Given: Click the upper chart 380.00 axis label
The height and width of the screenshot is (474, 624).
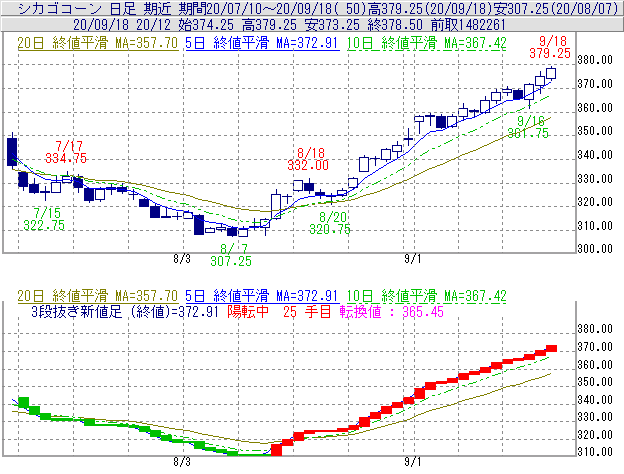Looking at the screenshot, I should pyautogui.click(x=595, y=60).
